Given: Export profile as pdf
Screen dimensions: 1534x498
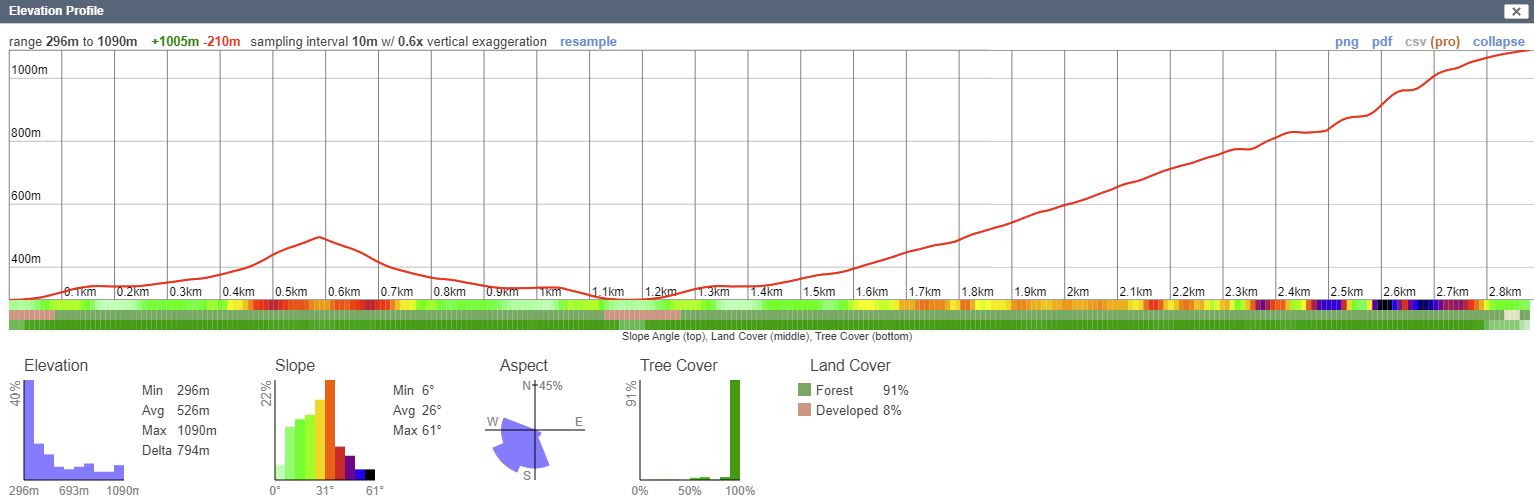Looking at the screenshot, I should click(x=1382, y=42).
